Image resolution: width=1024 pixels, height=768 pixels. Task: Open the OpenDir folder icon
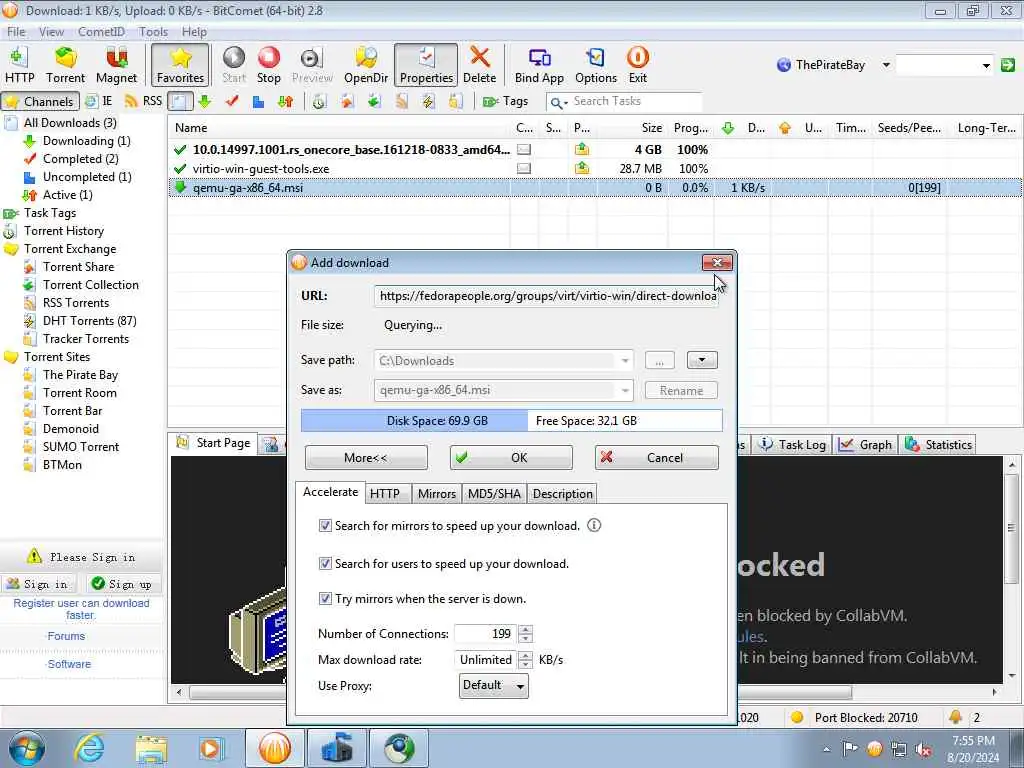point(366,65)
